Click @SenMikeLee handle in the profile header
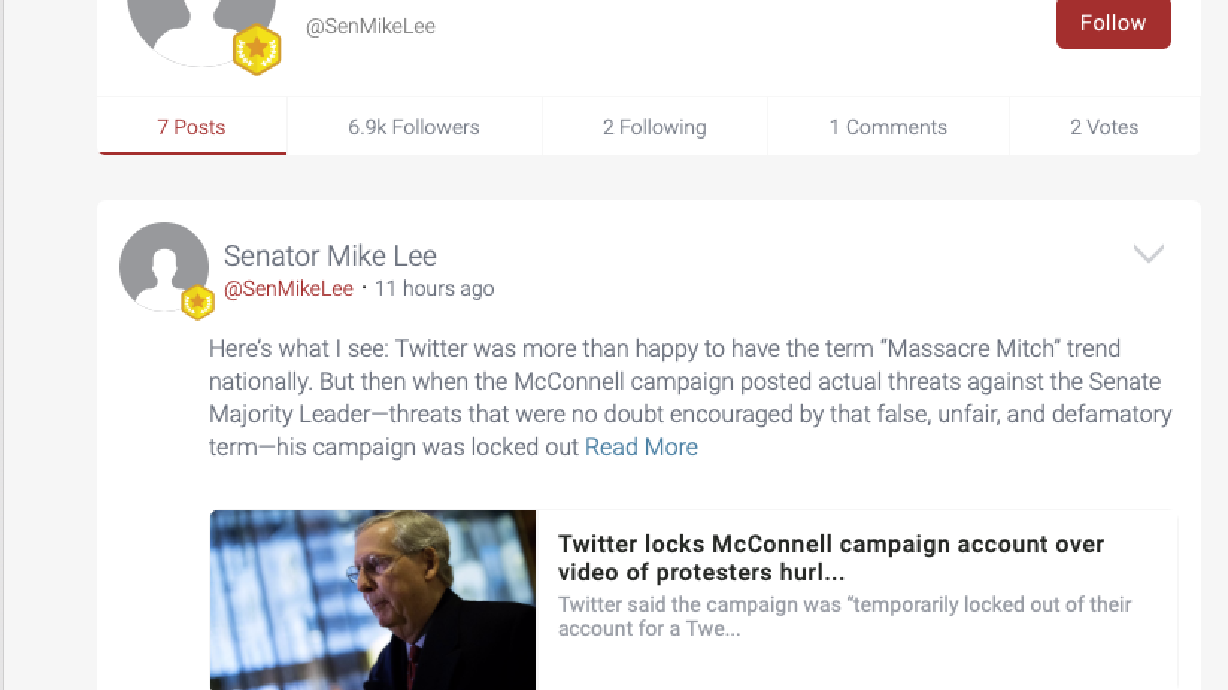1228x690 pixels. click(371, 26)
